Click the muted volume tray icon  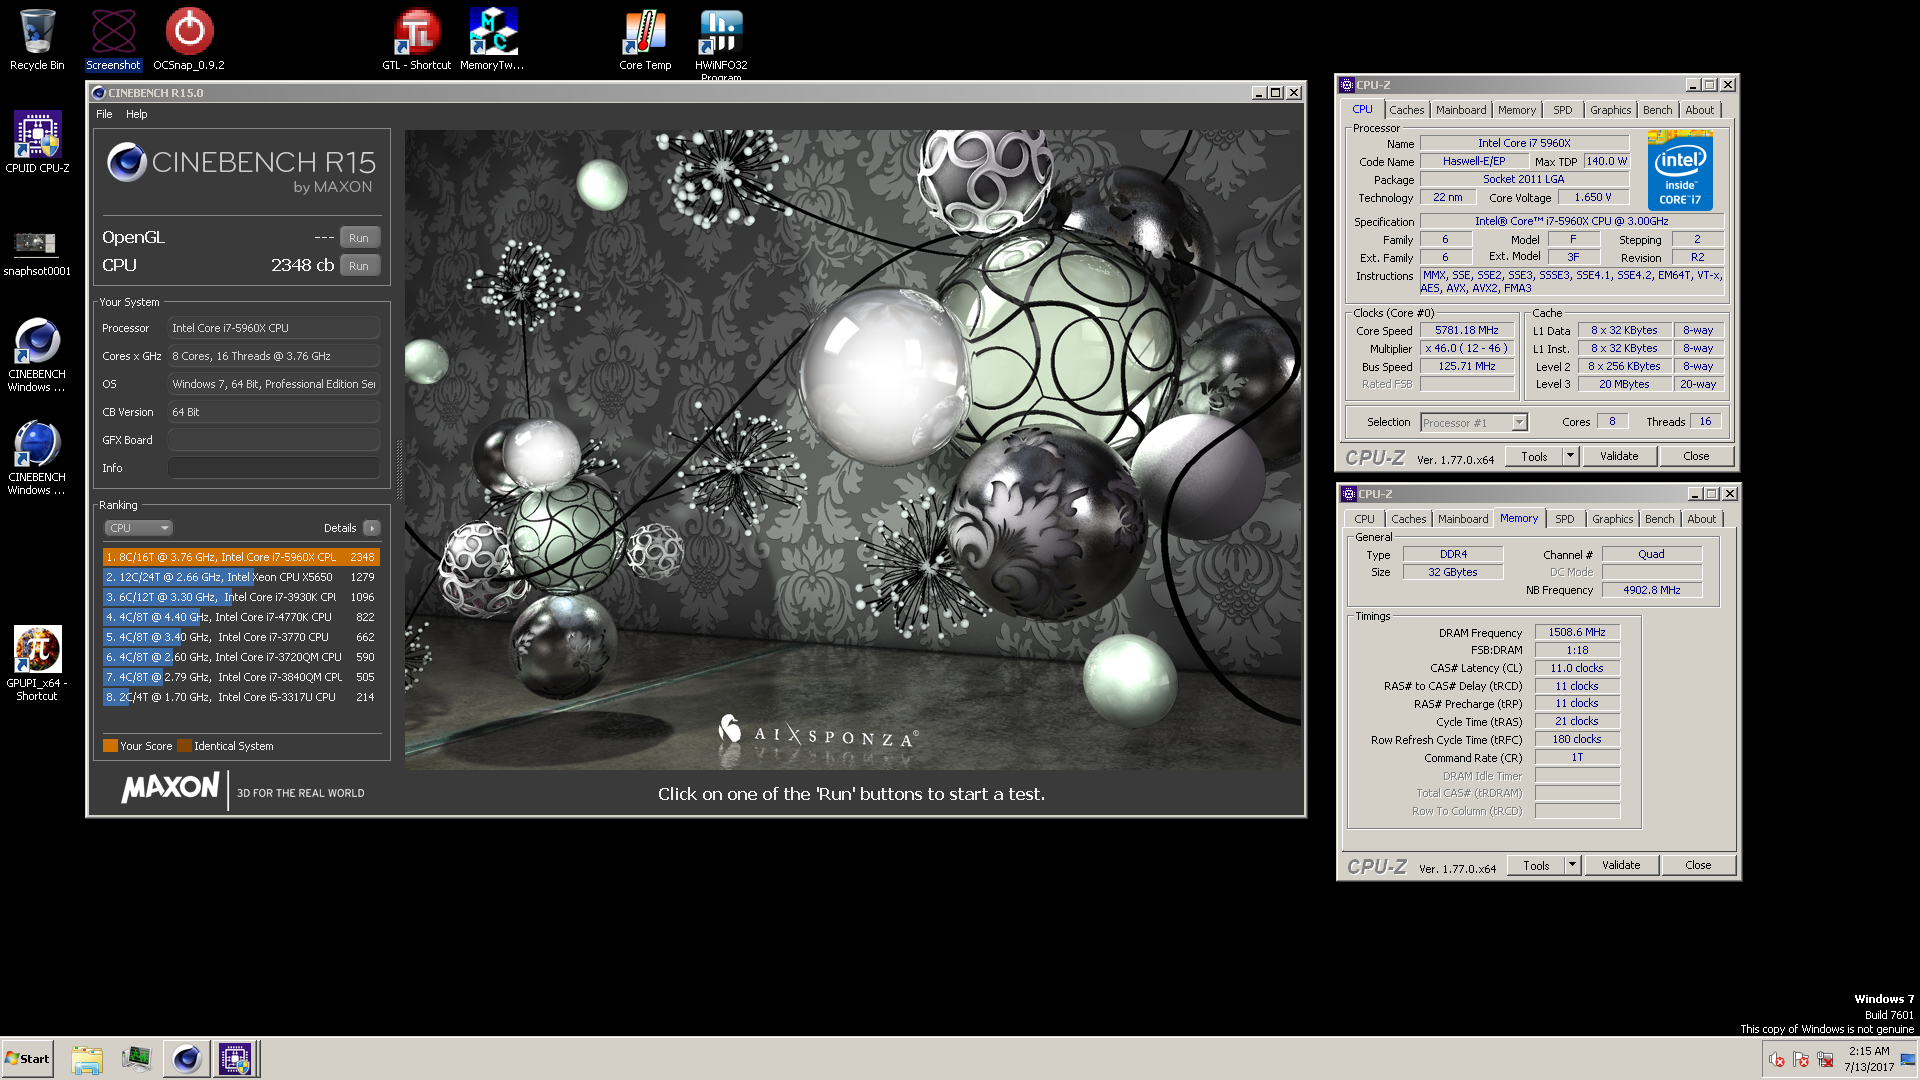tap(1777, 1060)
